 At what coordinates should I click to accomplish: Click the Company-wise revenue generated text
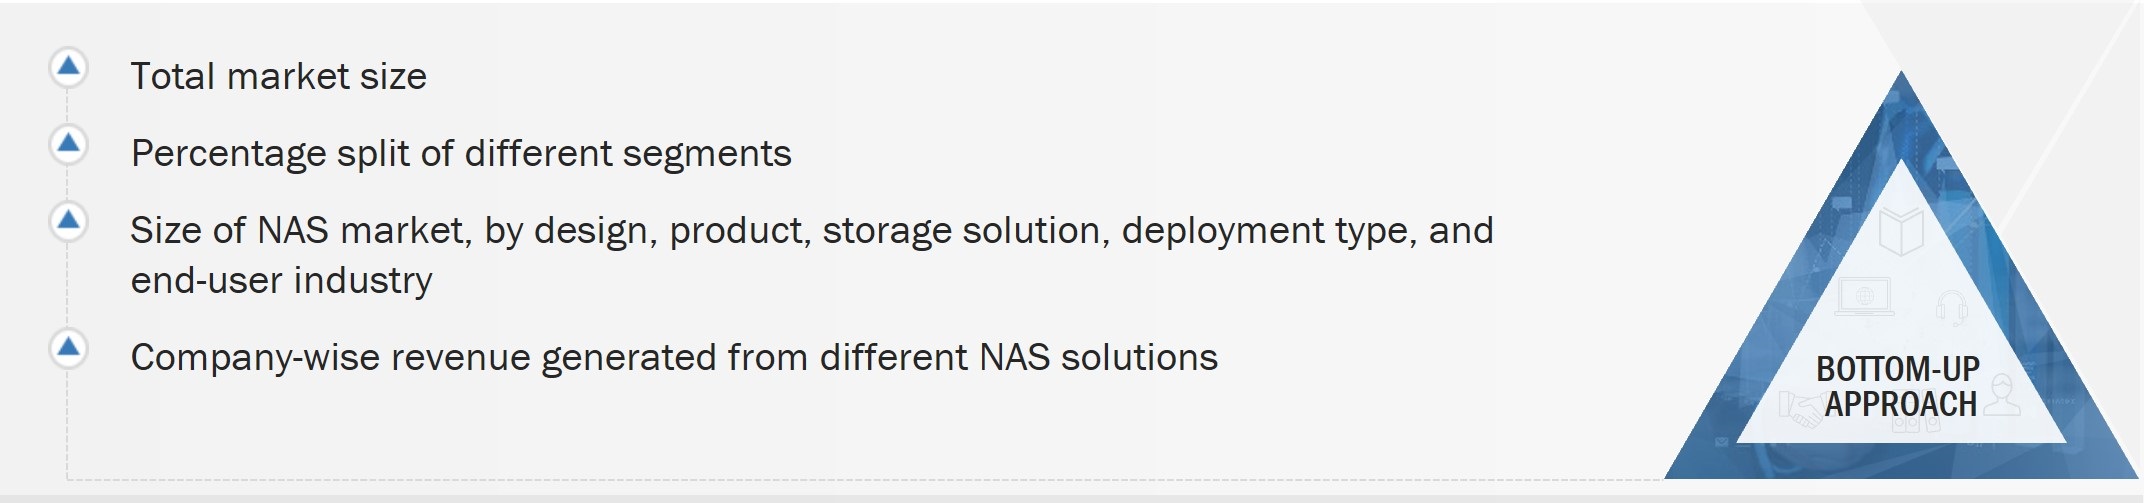click(673, 358)
